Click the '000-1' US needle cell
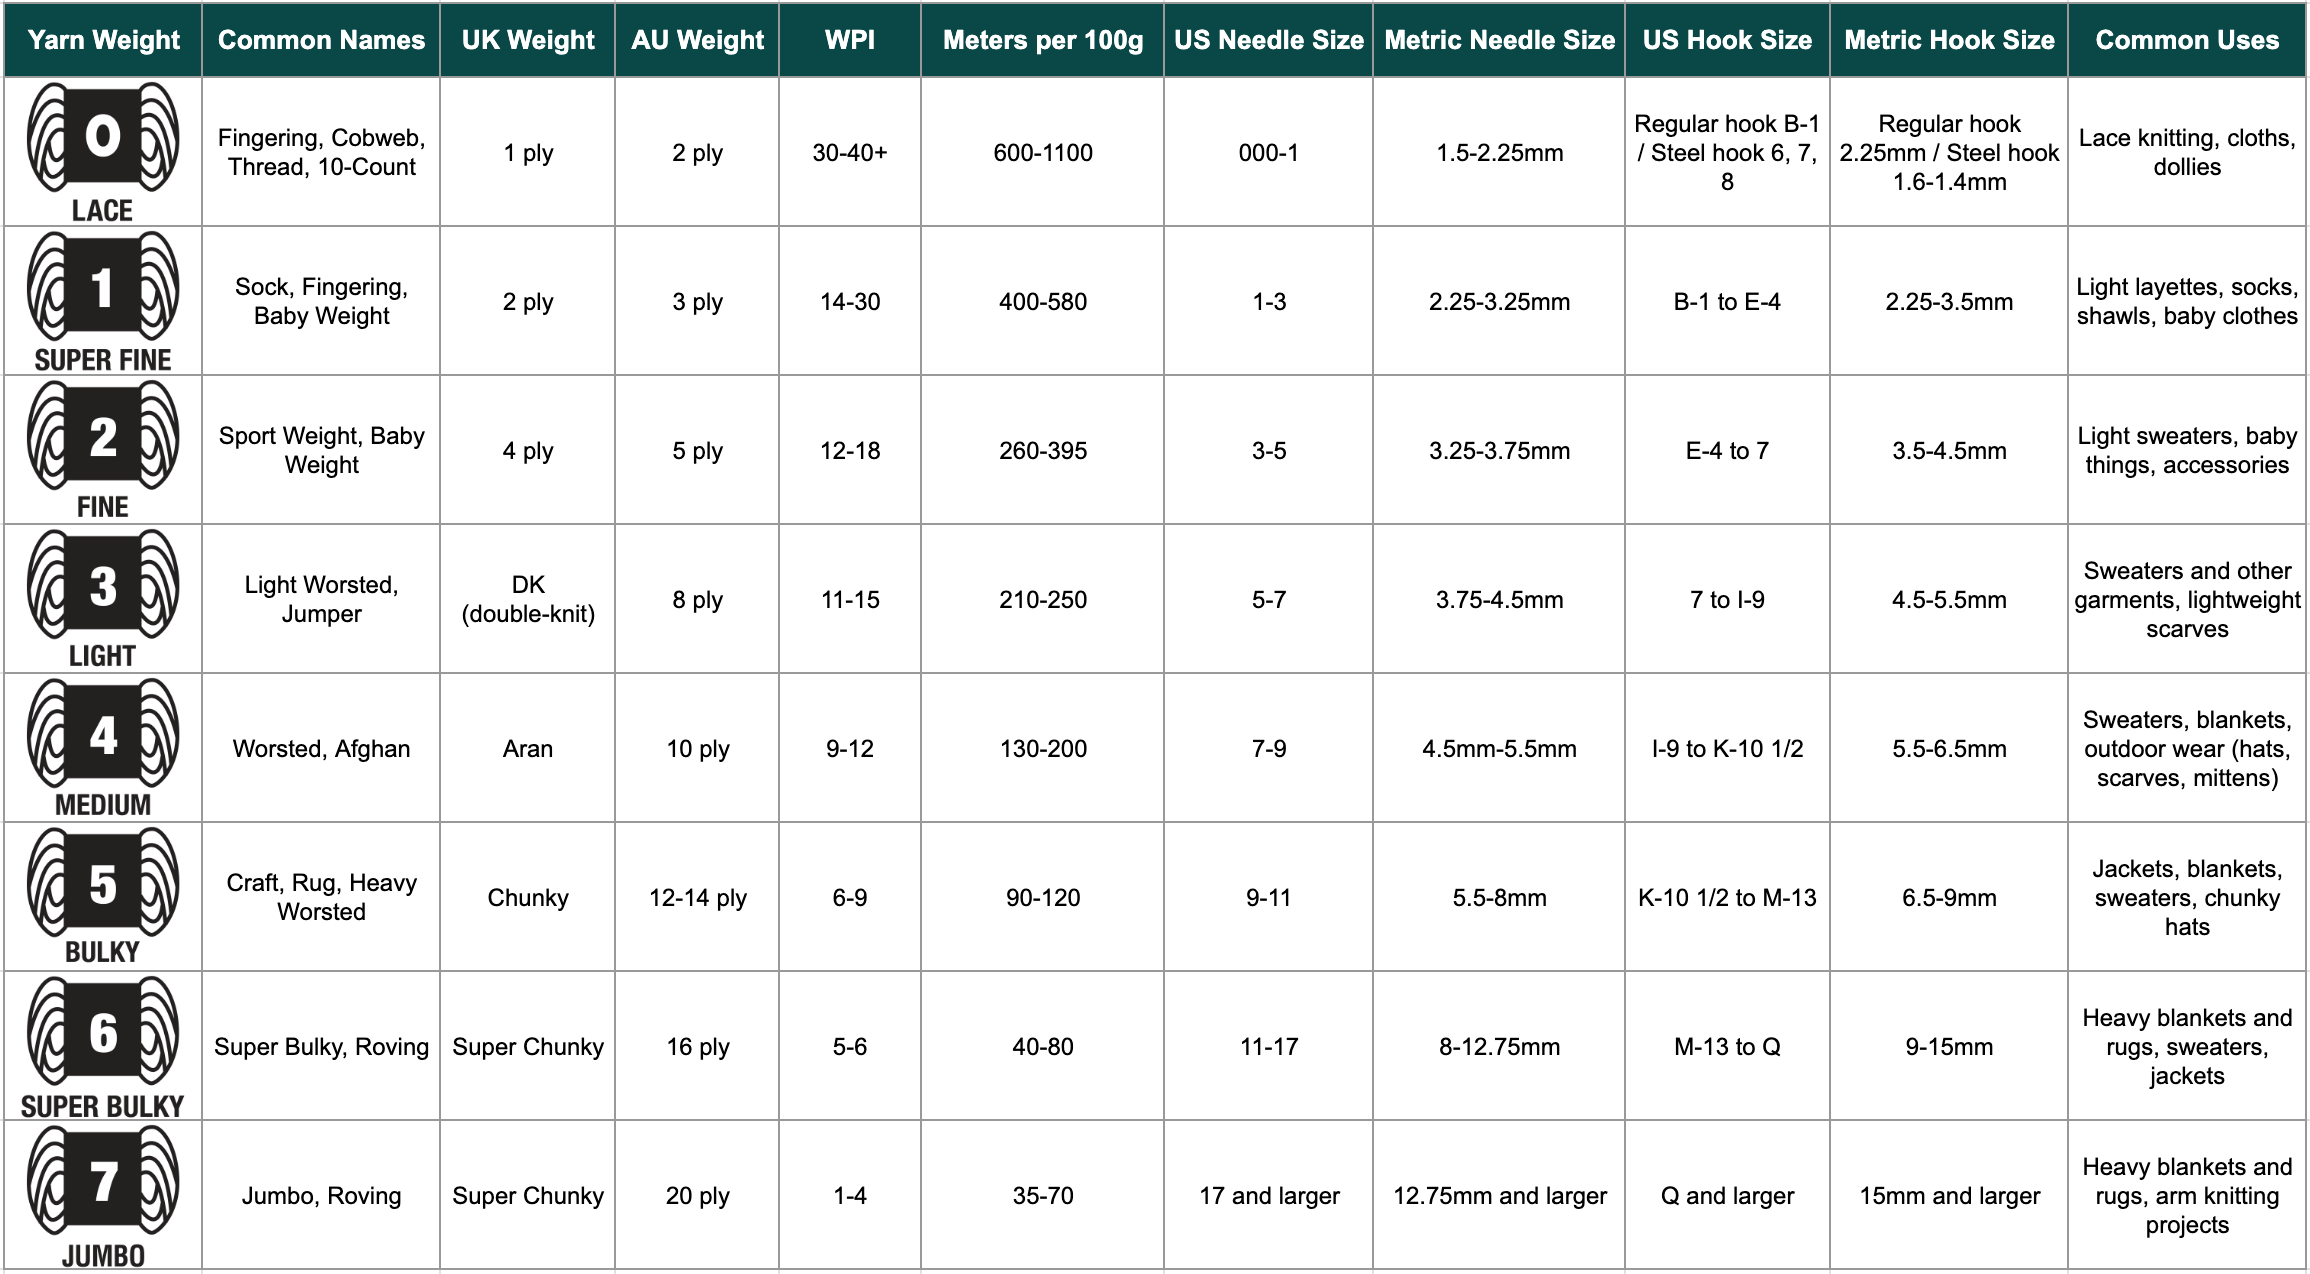 pyautogui.click(x=1269, y=152)
